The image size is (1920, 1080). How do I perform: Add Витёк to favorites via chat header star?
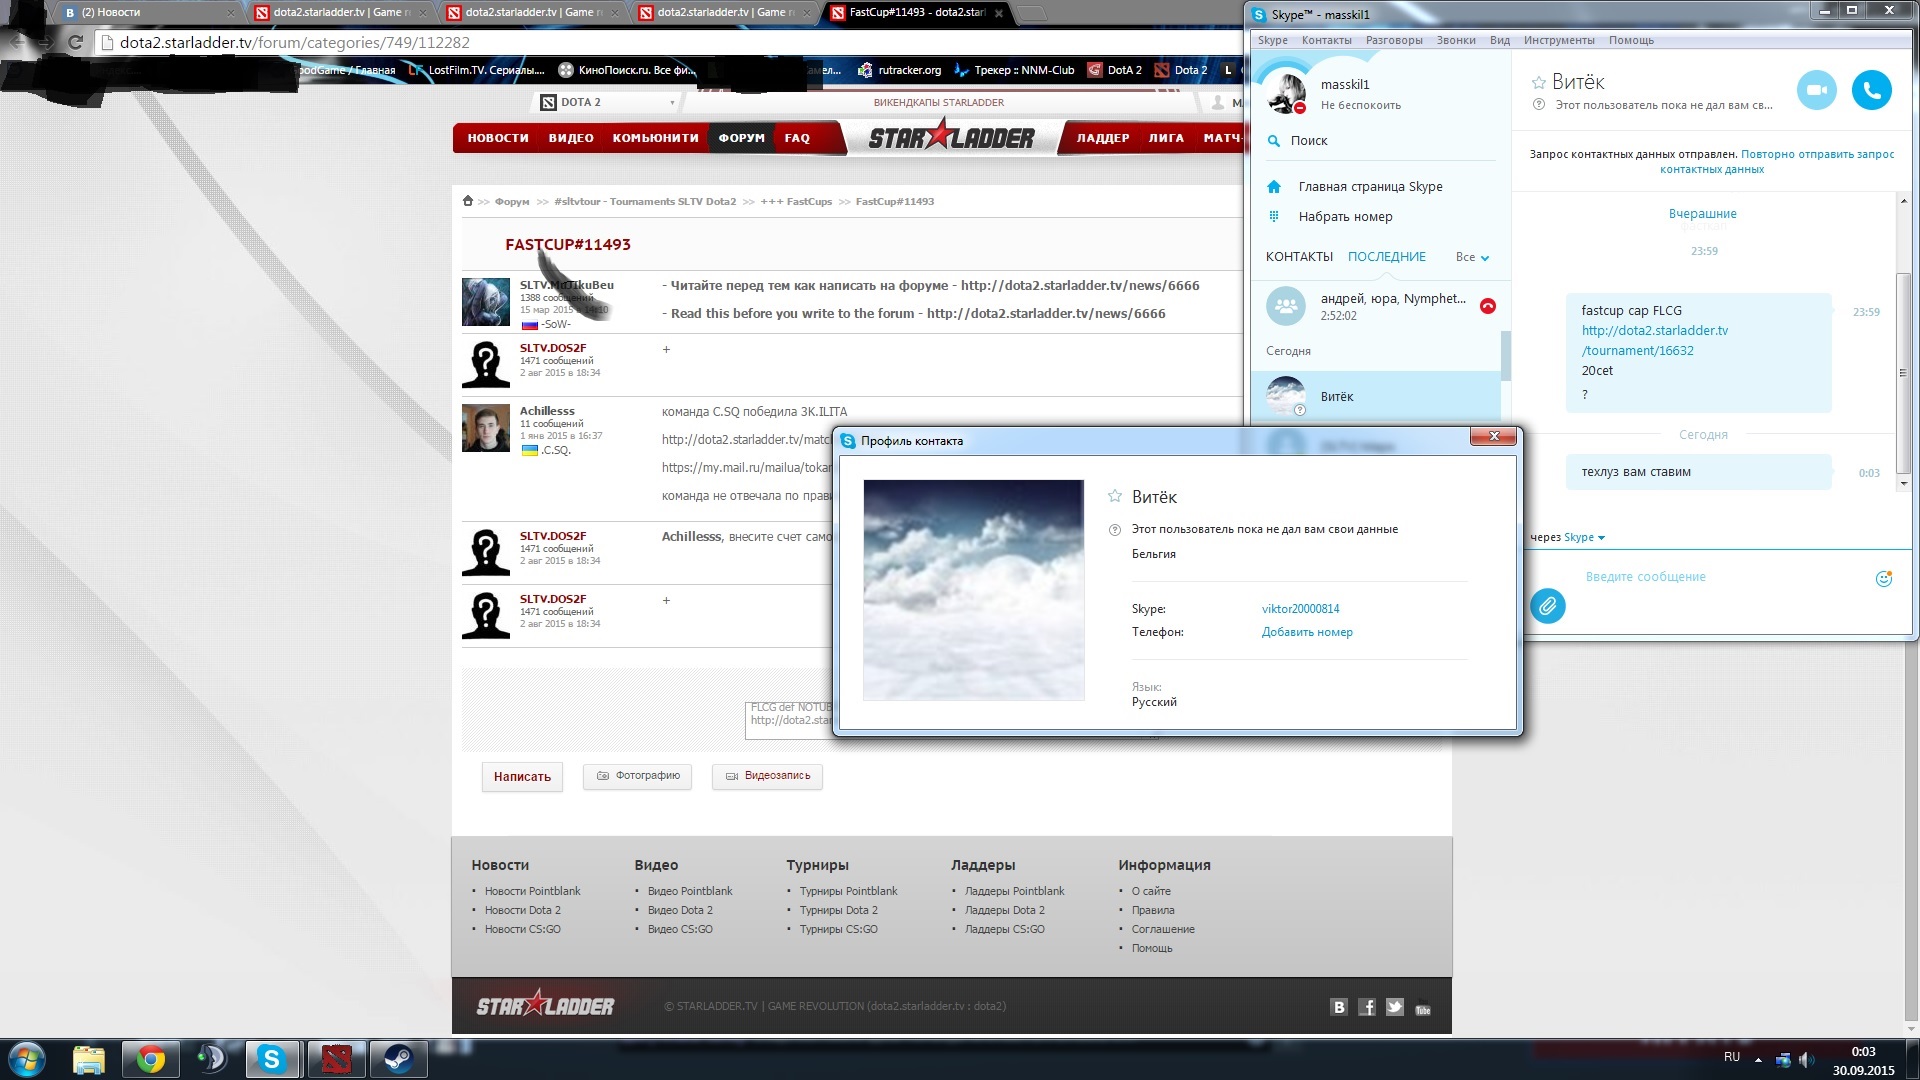click(x=1538, y=83)
